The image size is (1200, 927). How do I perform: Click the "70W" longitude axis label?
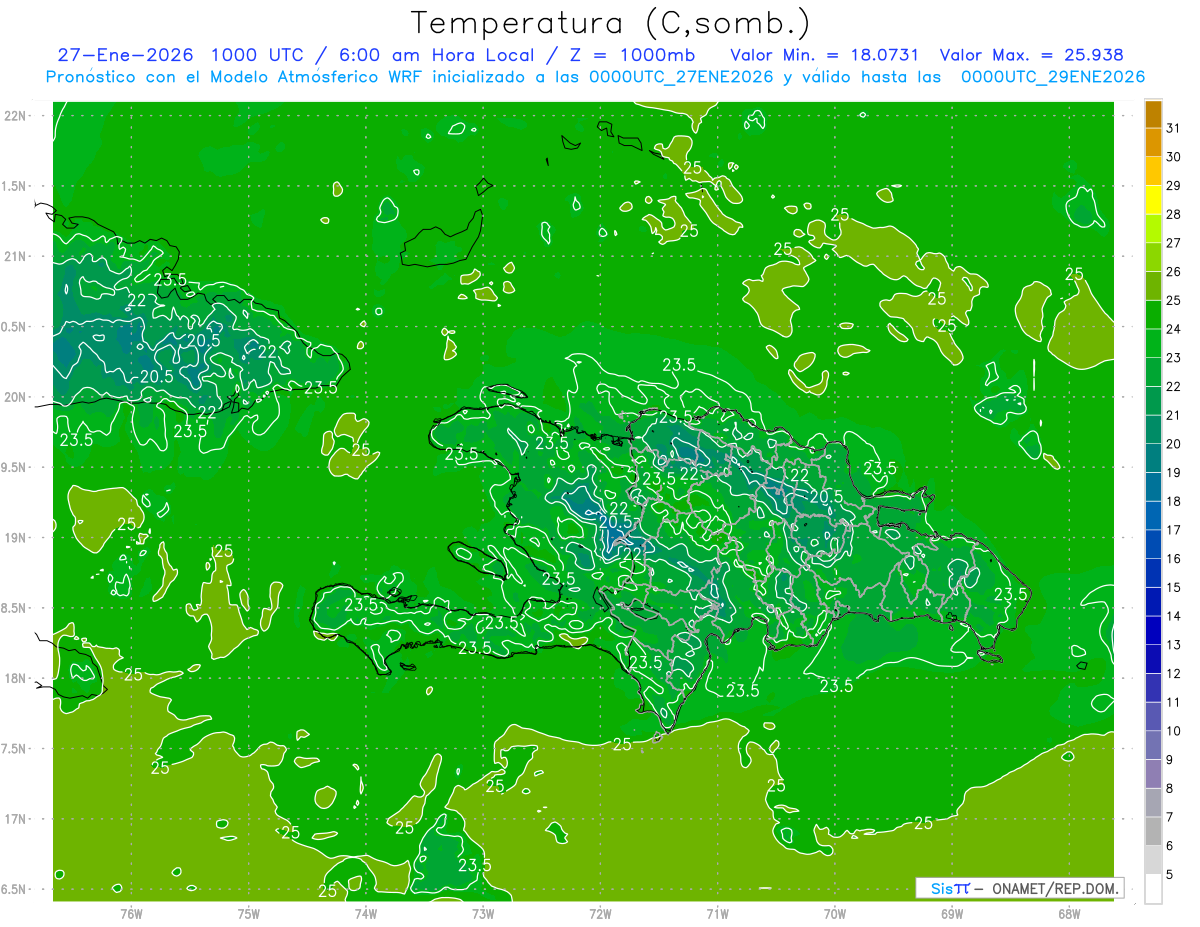coord(834,913)
